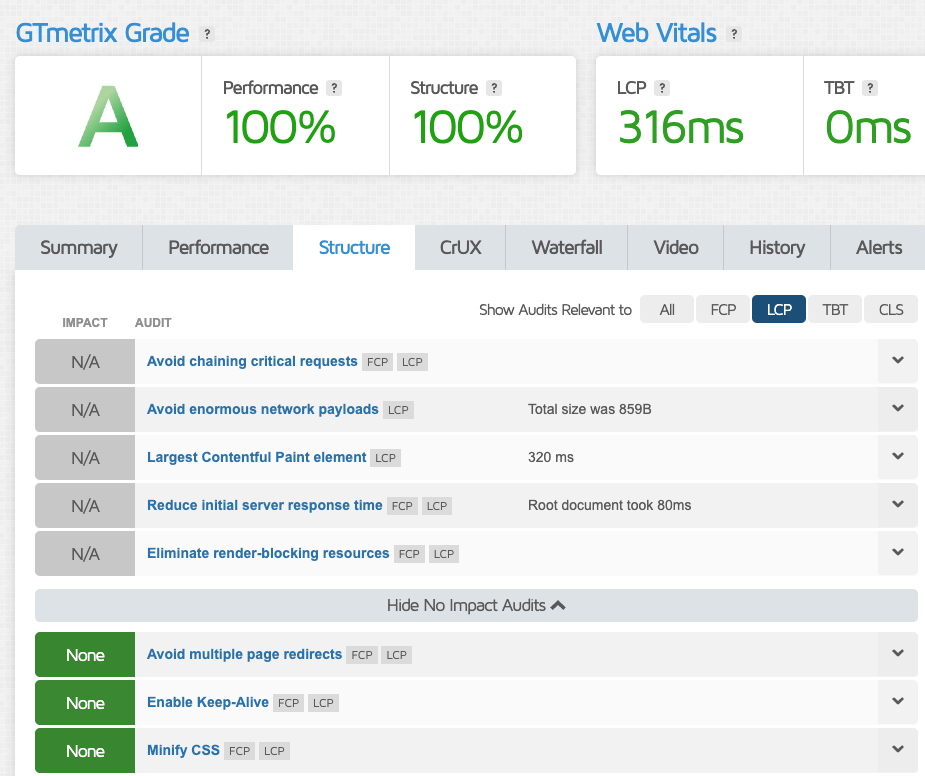Click the 316ms LCP value

(x=681, y=127)
